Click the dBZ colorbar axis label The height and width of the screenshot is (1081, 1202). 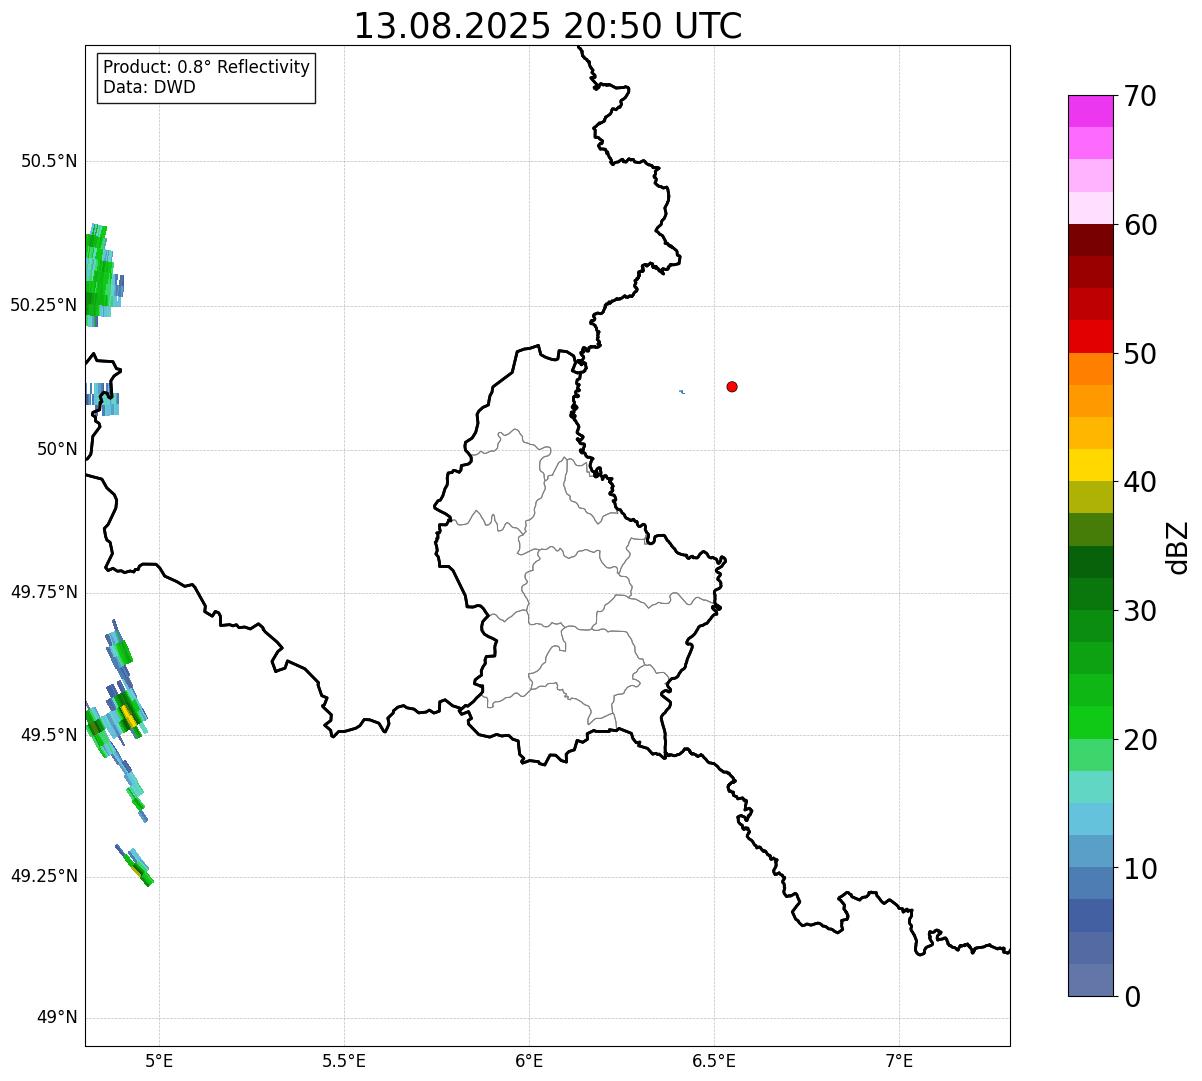pos(1178,547)
